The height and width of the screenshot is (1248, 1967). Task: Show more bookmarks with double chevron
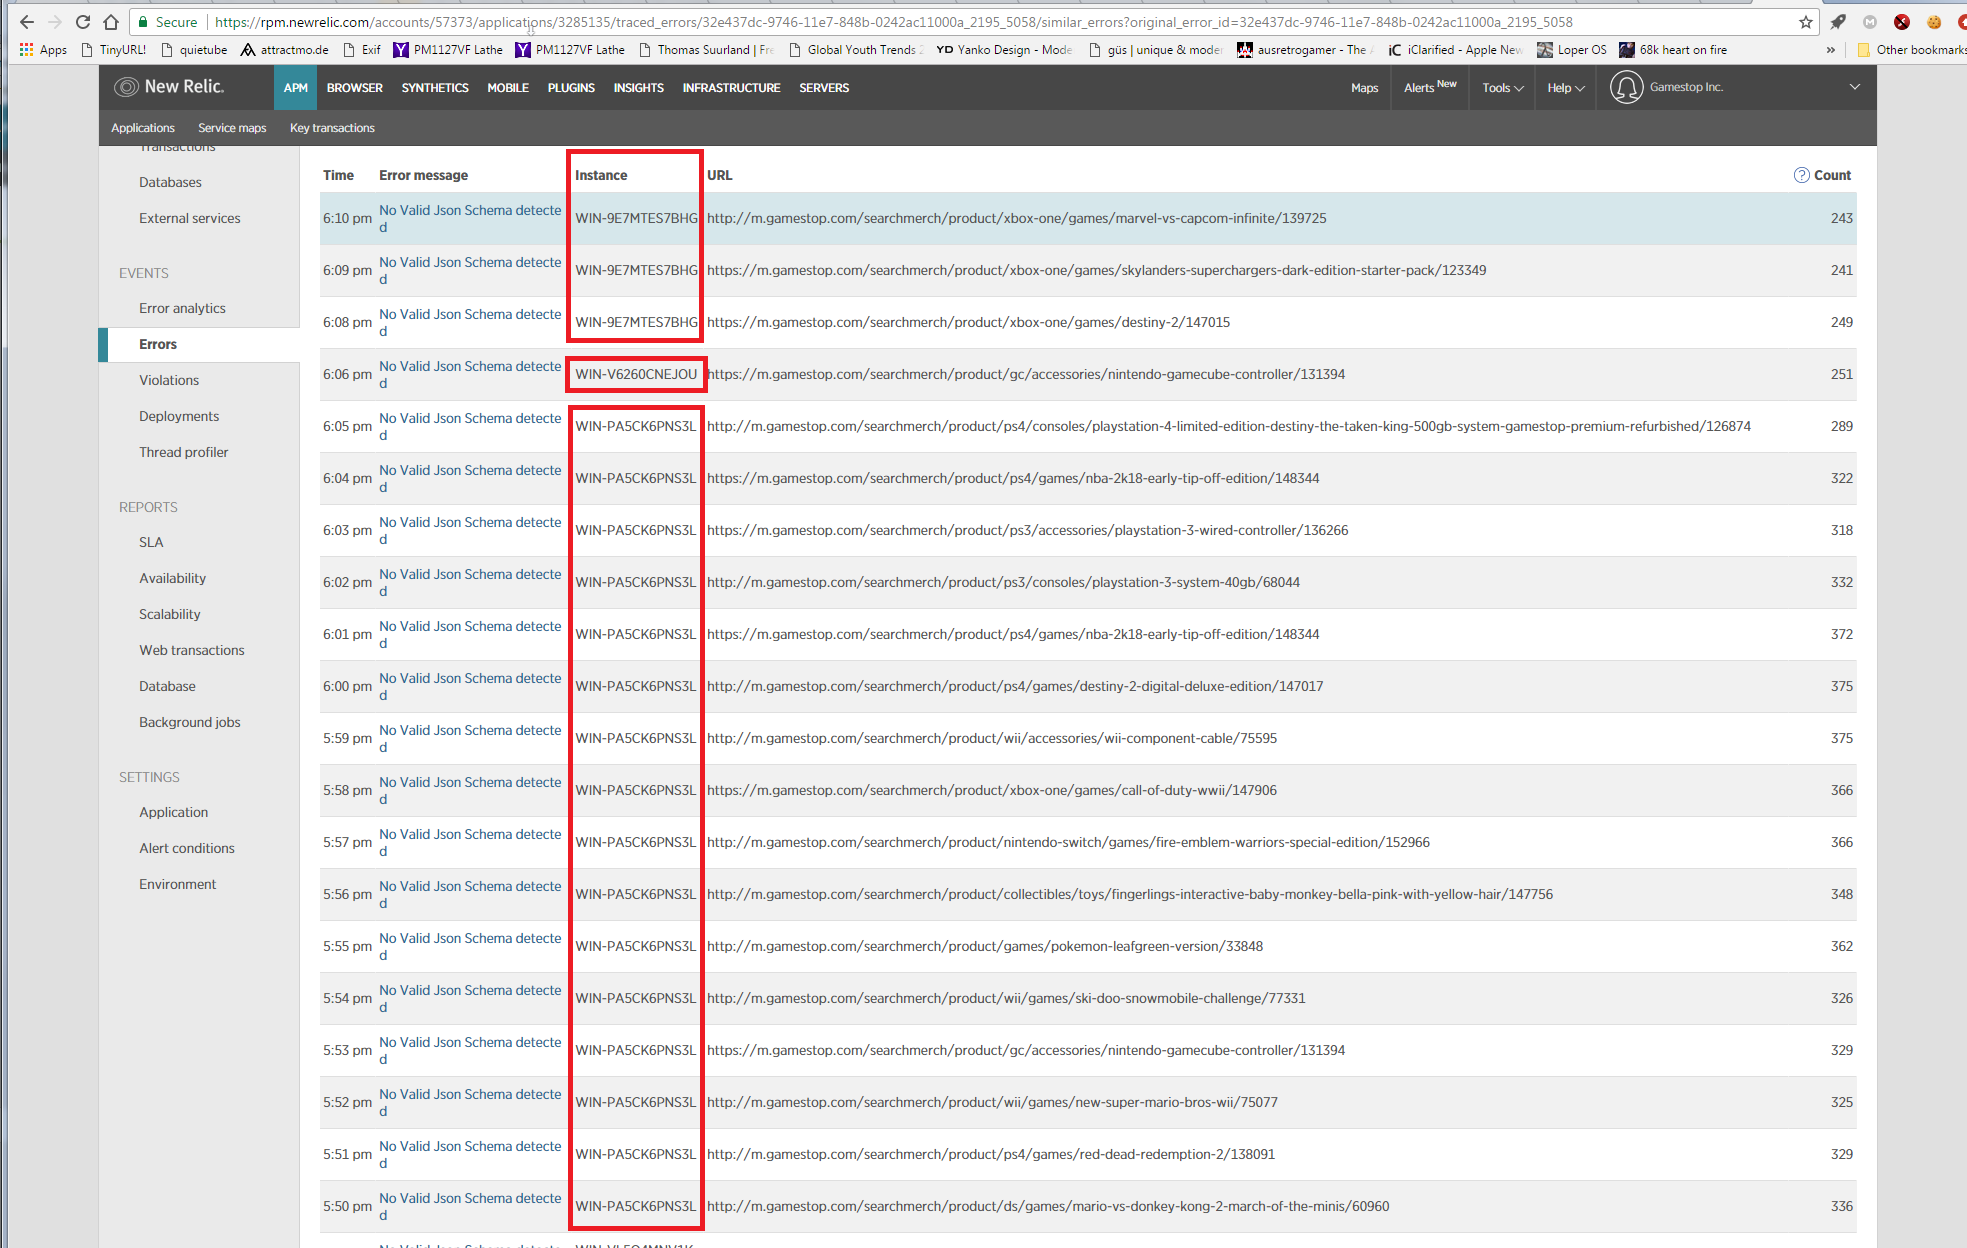1831,50
